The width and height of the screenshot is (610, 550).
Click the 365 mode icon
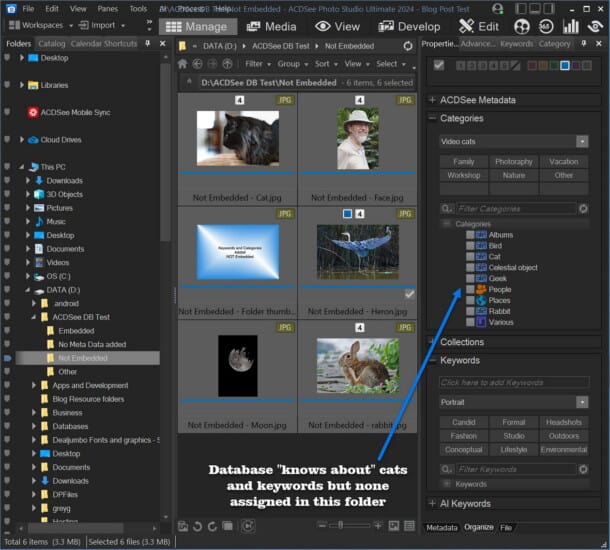click(548, 26)
